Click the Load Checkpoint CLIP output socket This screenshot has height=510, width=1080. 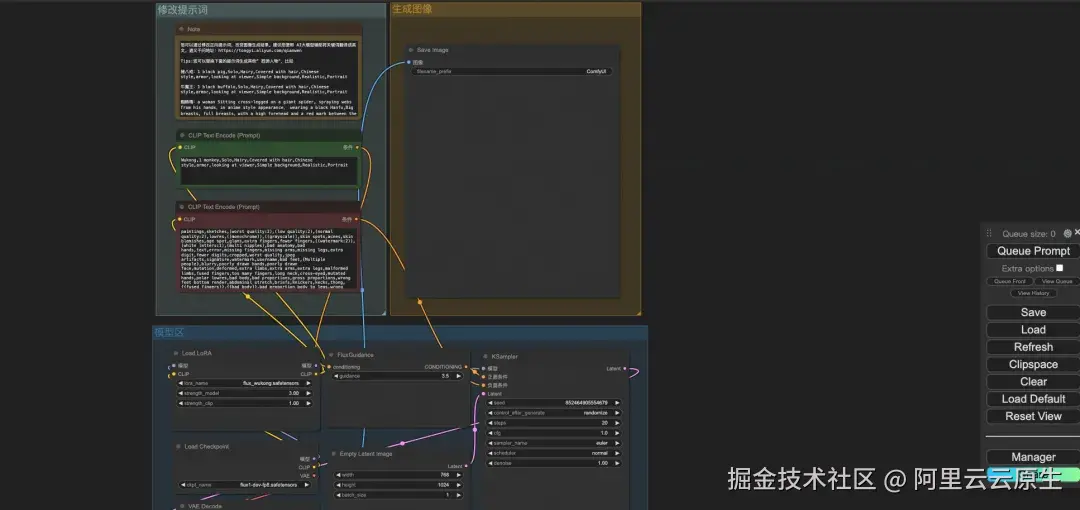tap(315, 467)
